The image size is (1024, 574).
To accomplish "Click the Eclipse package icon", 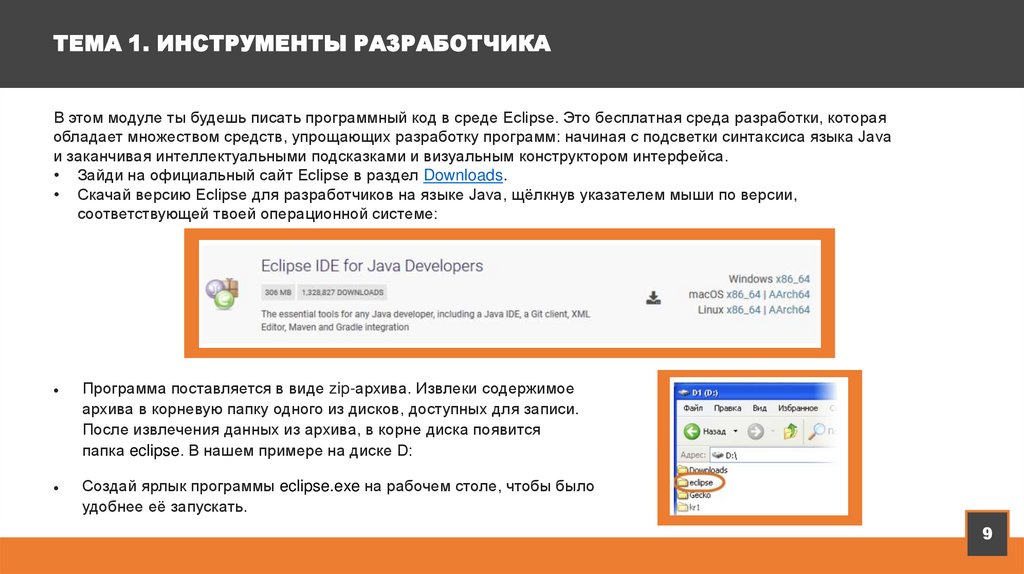I will tap(223, 293).
